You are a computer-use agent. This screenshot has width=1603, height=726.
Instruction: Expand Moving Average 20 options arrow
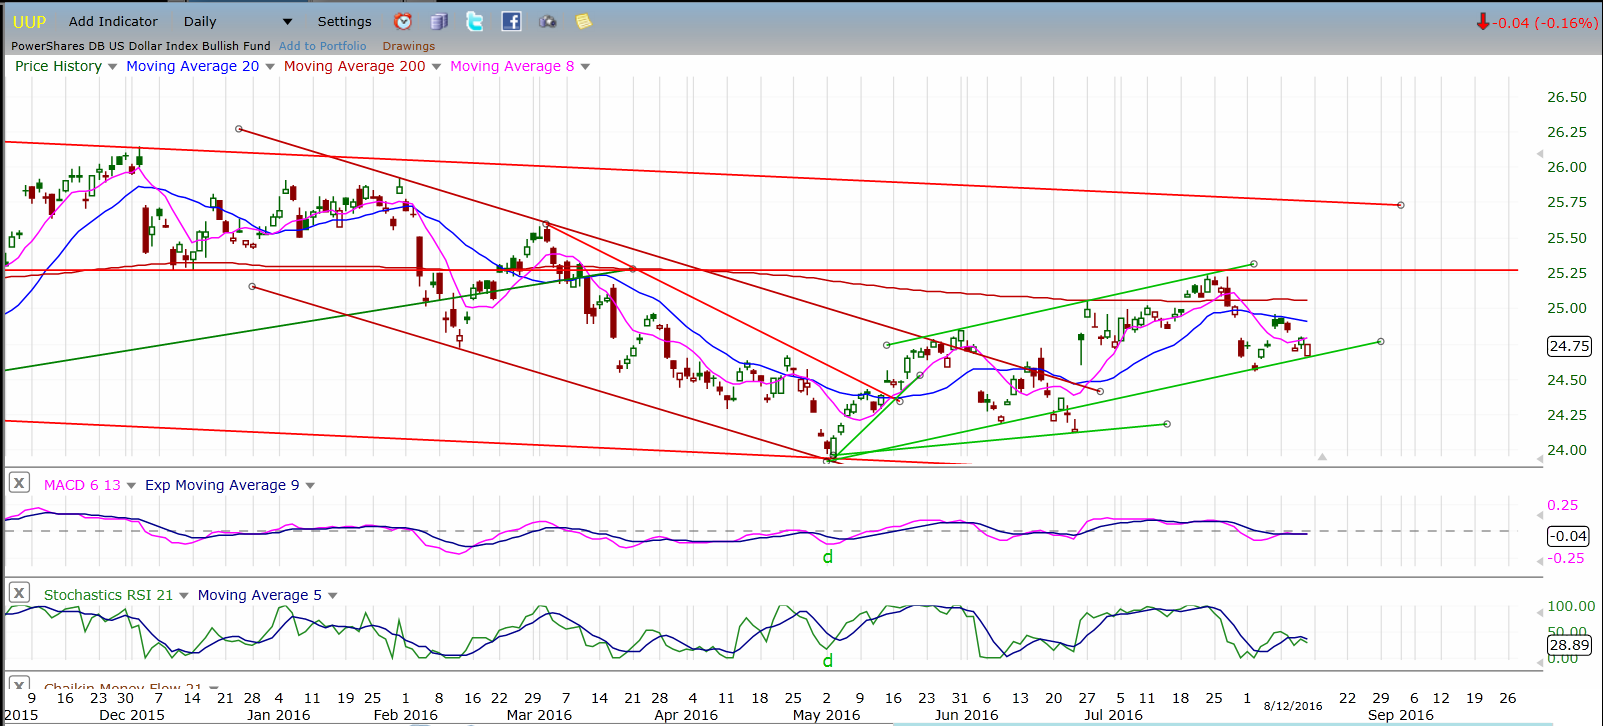(x=270, y=67)
